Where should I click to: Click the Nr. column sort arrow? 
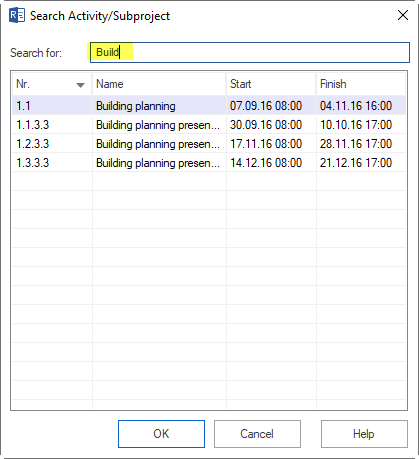coord(80,85)
